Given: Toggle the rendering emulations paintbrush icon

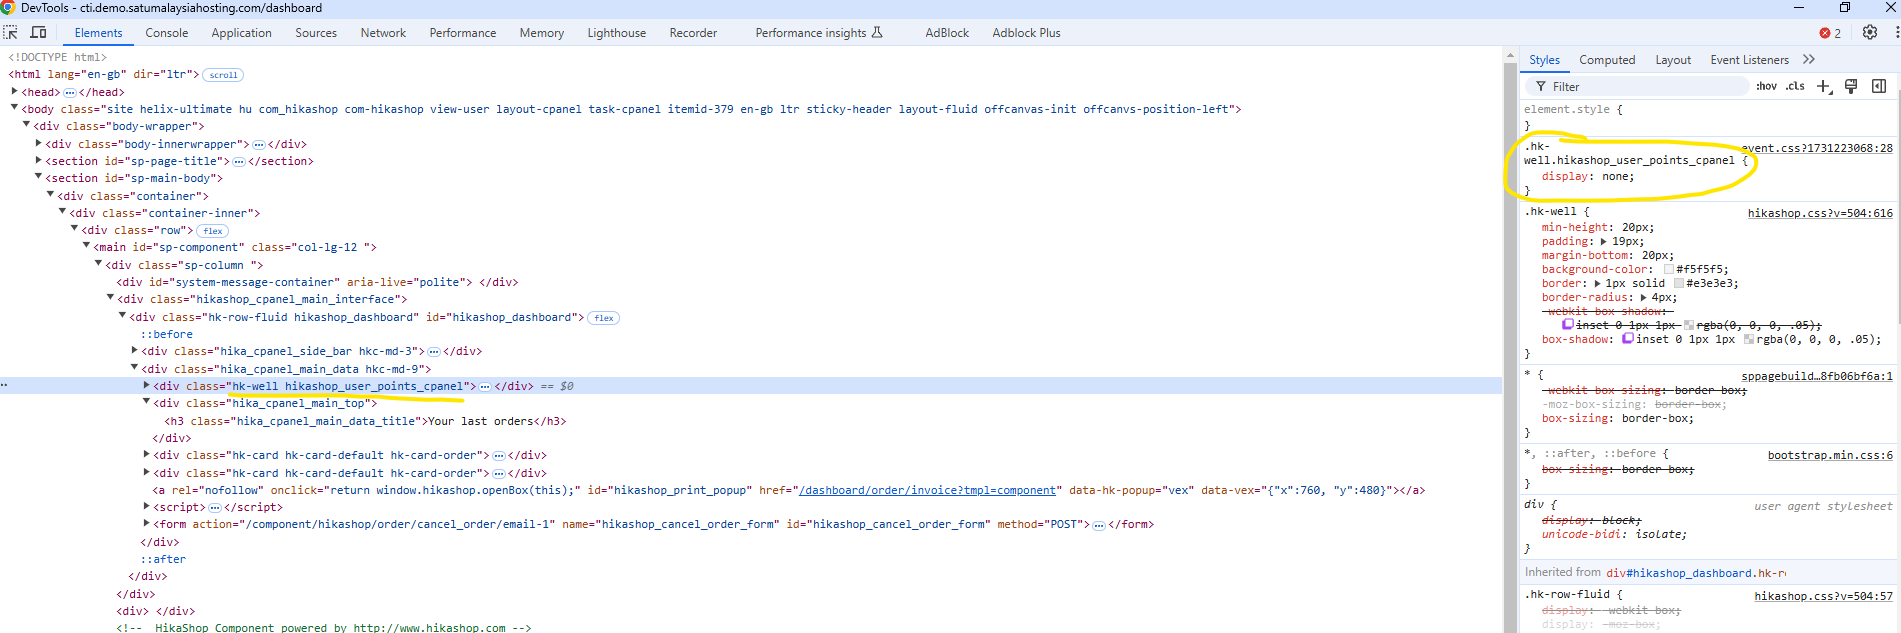Looking at the screenshot, I should 1851,87.
